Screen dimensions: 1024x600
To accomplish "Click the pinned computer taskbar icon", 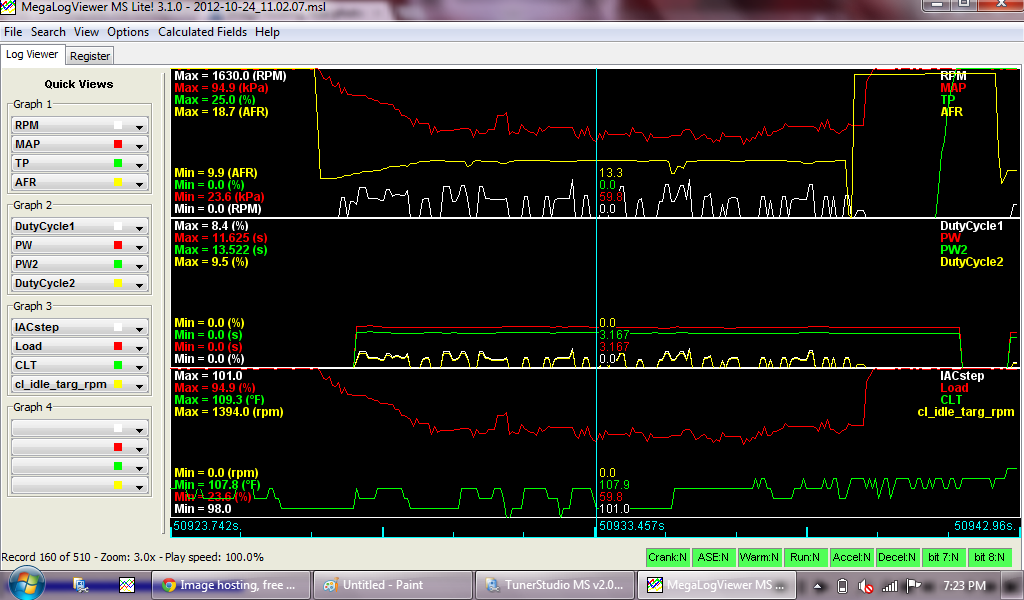I will (81, 585).
